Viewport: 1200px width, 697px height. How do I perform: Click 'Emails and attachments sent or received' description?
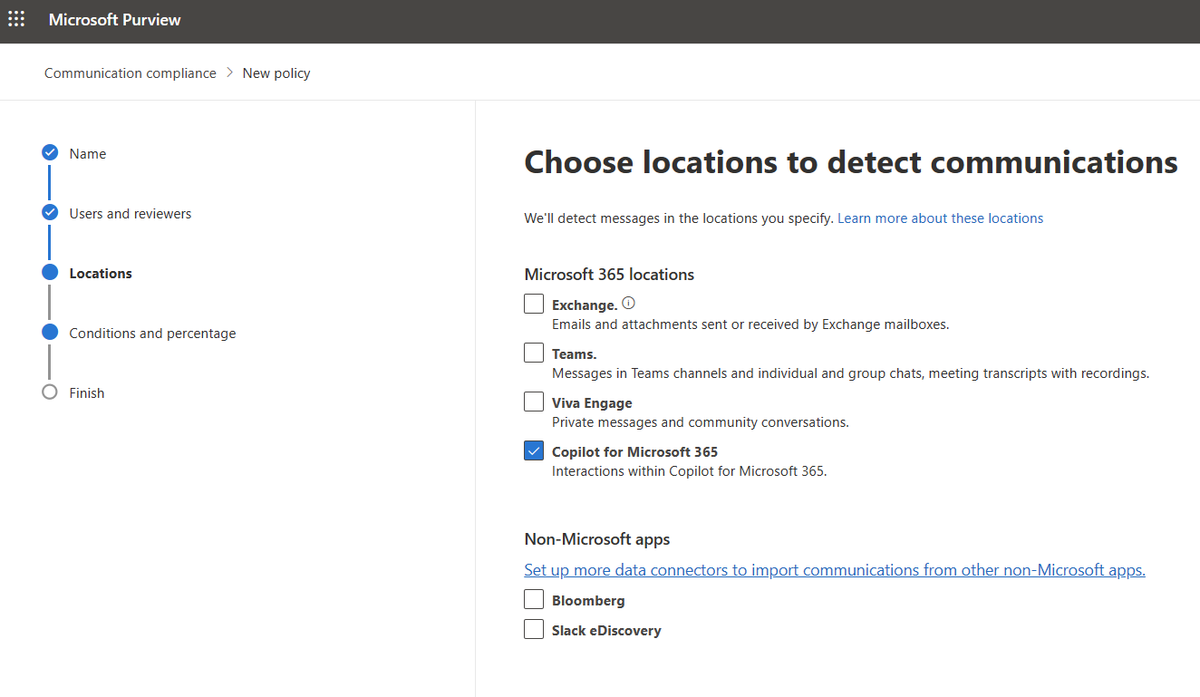coord(750,324)
